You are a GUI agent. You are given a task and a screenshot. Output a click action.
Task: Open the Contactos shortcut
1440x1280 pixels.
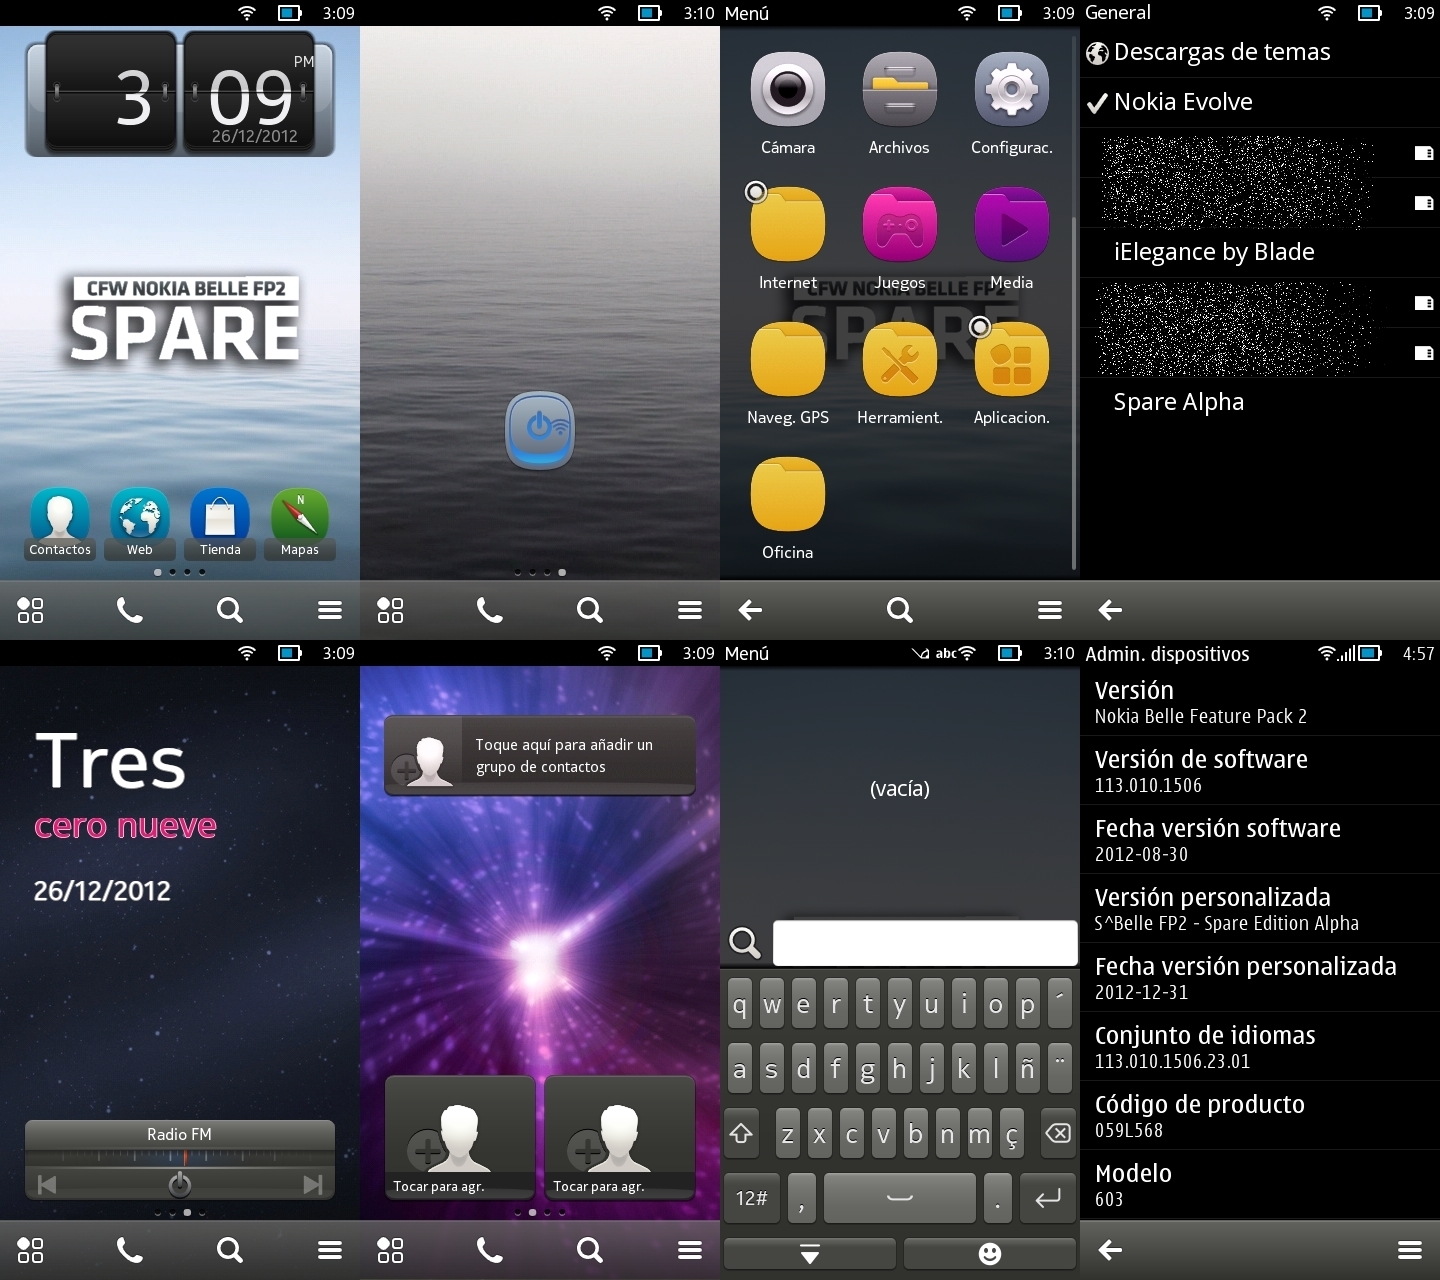(60, 523)
